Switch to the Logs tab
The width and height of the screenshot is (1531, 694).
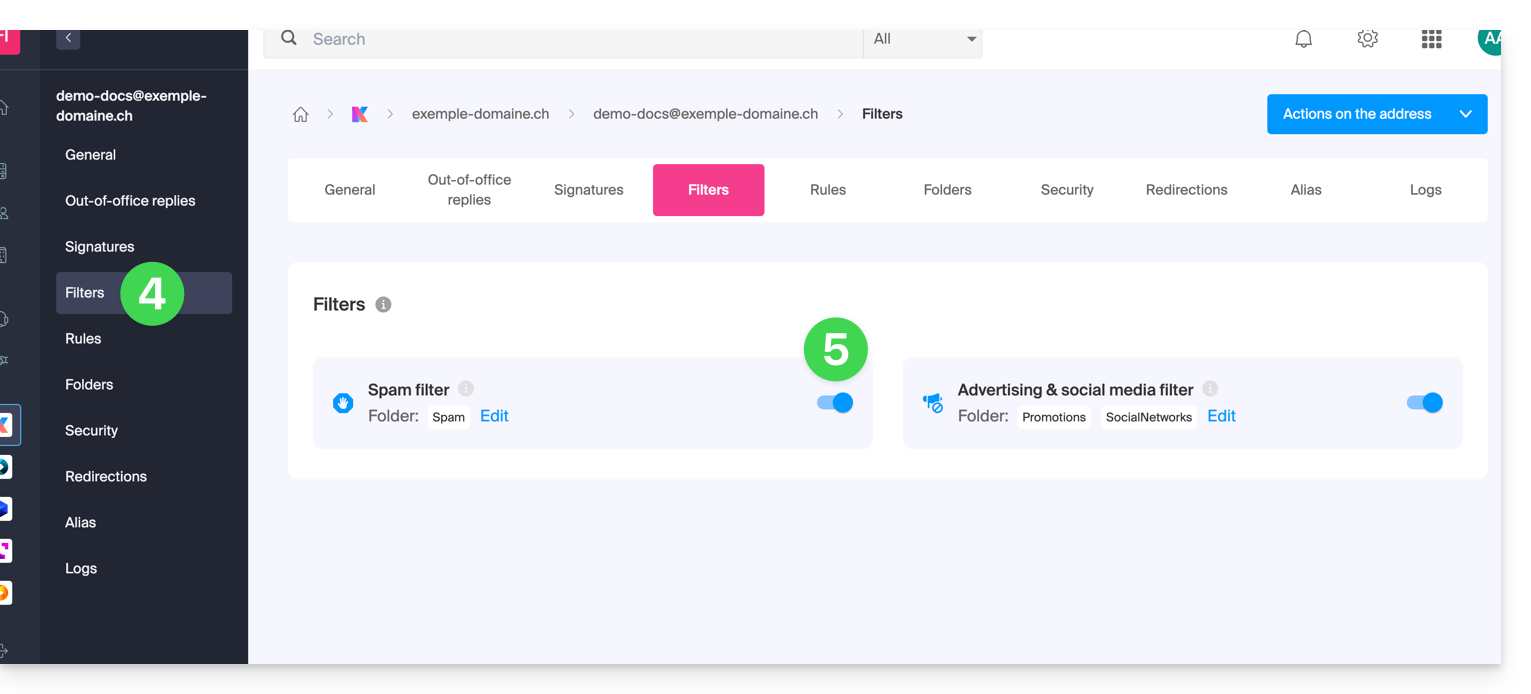pyautogui.click(x=1426, y=190)
